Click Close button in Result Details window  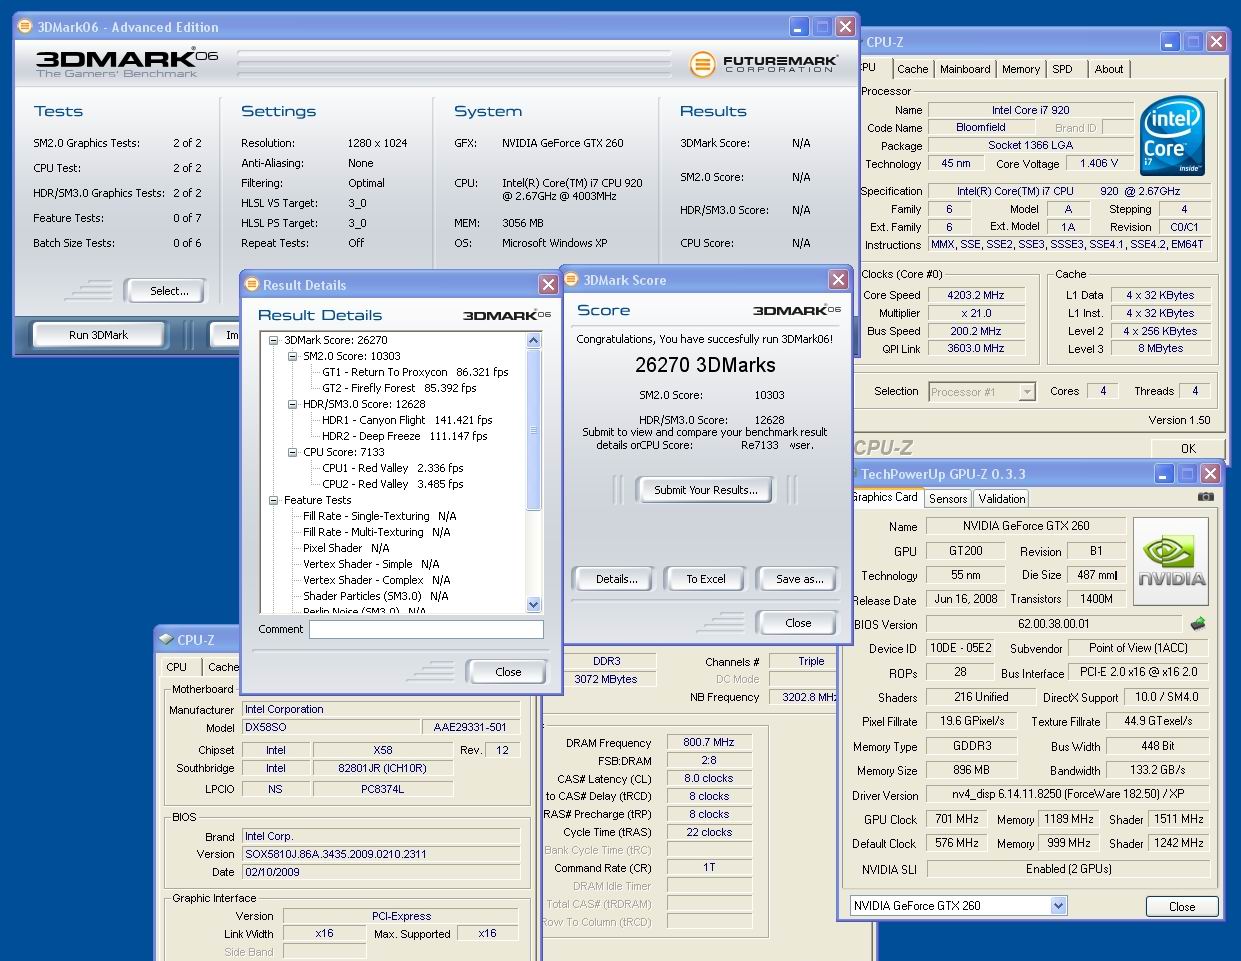coord(508,672)
